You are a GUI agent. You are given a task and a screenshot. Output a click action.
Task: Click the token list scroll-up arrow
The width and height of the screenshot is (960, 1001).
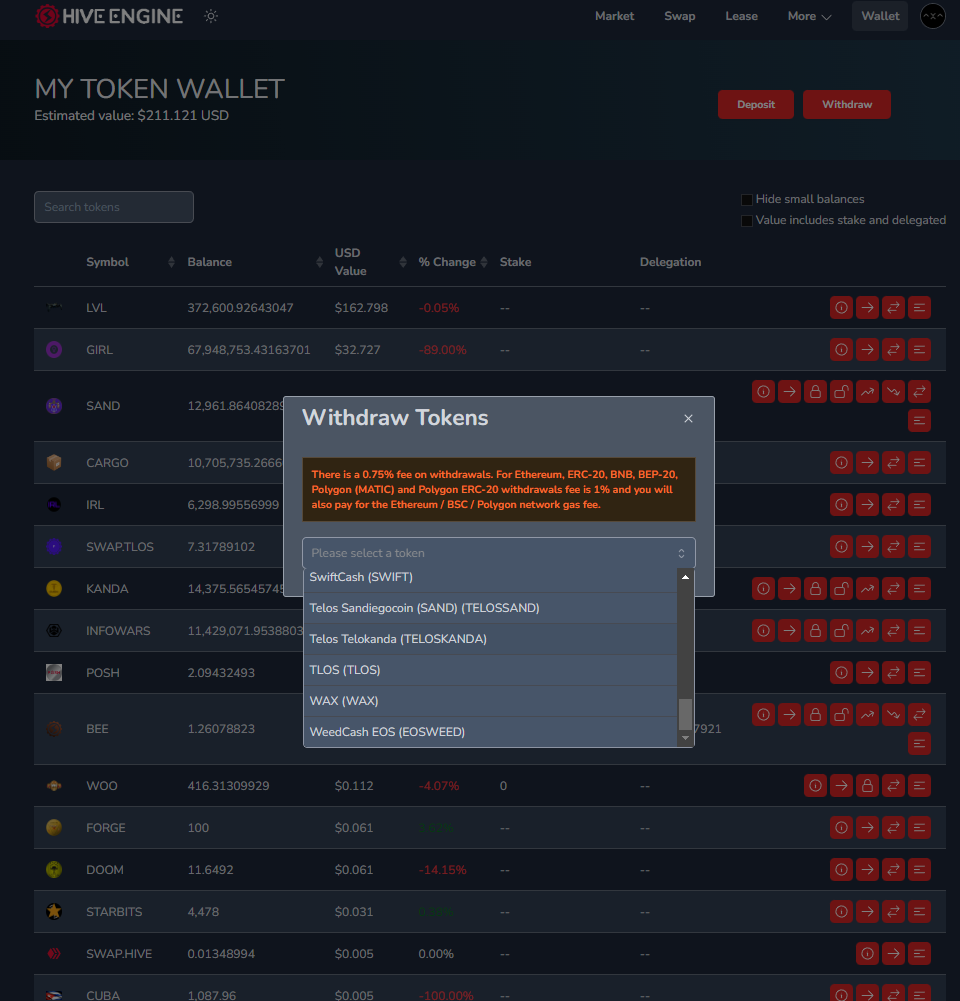(686, 577)
